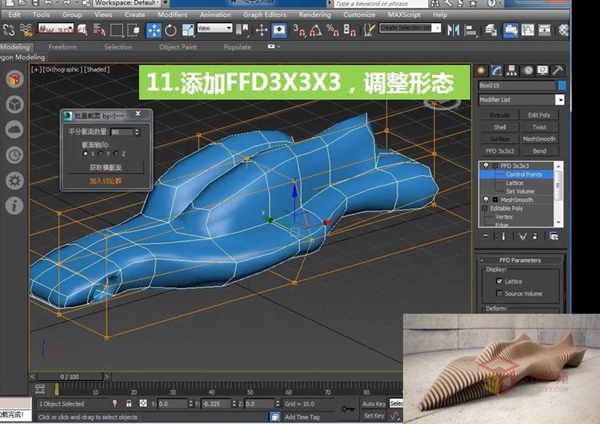Click the Bind to Space Warp icon
600x424 pixels.
click(26, 30)
